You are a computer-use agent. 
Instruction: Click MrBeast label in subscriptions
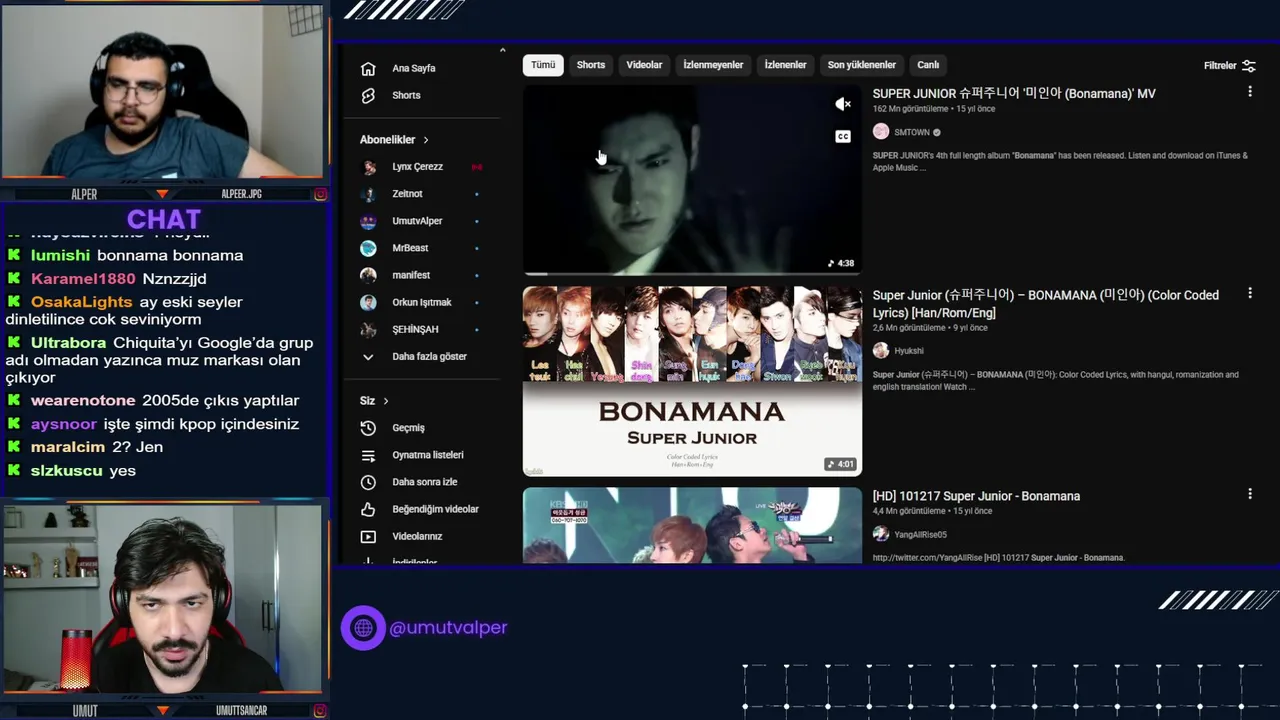click(x=410, y=248)
